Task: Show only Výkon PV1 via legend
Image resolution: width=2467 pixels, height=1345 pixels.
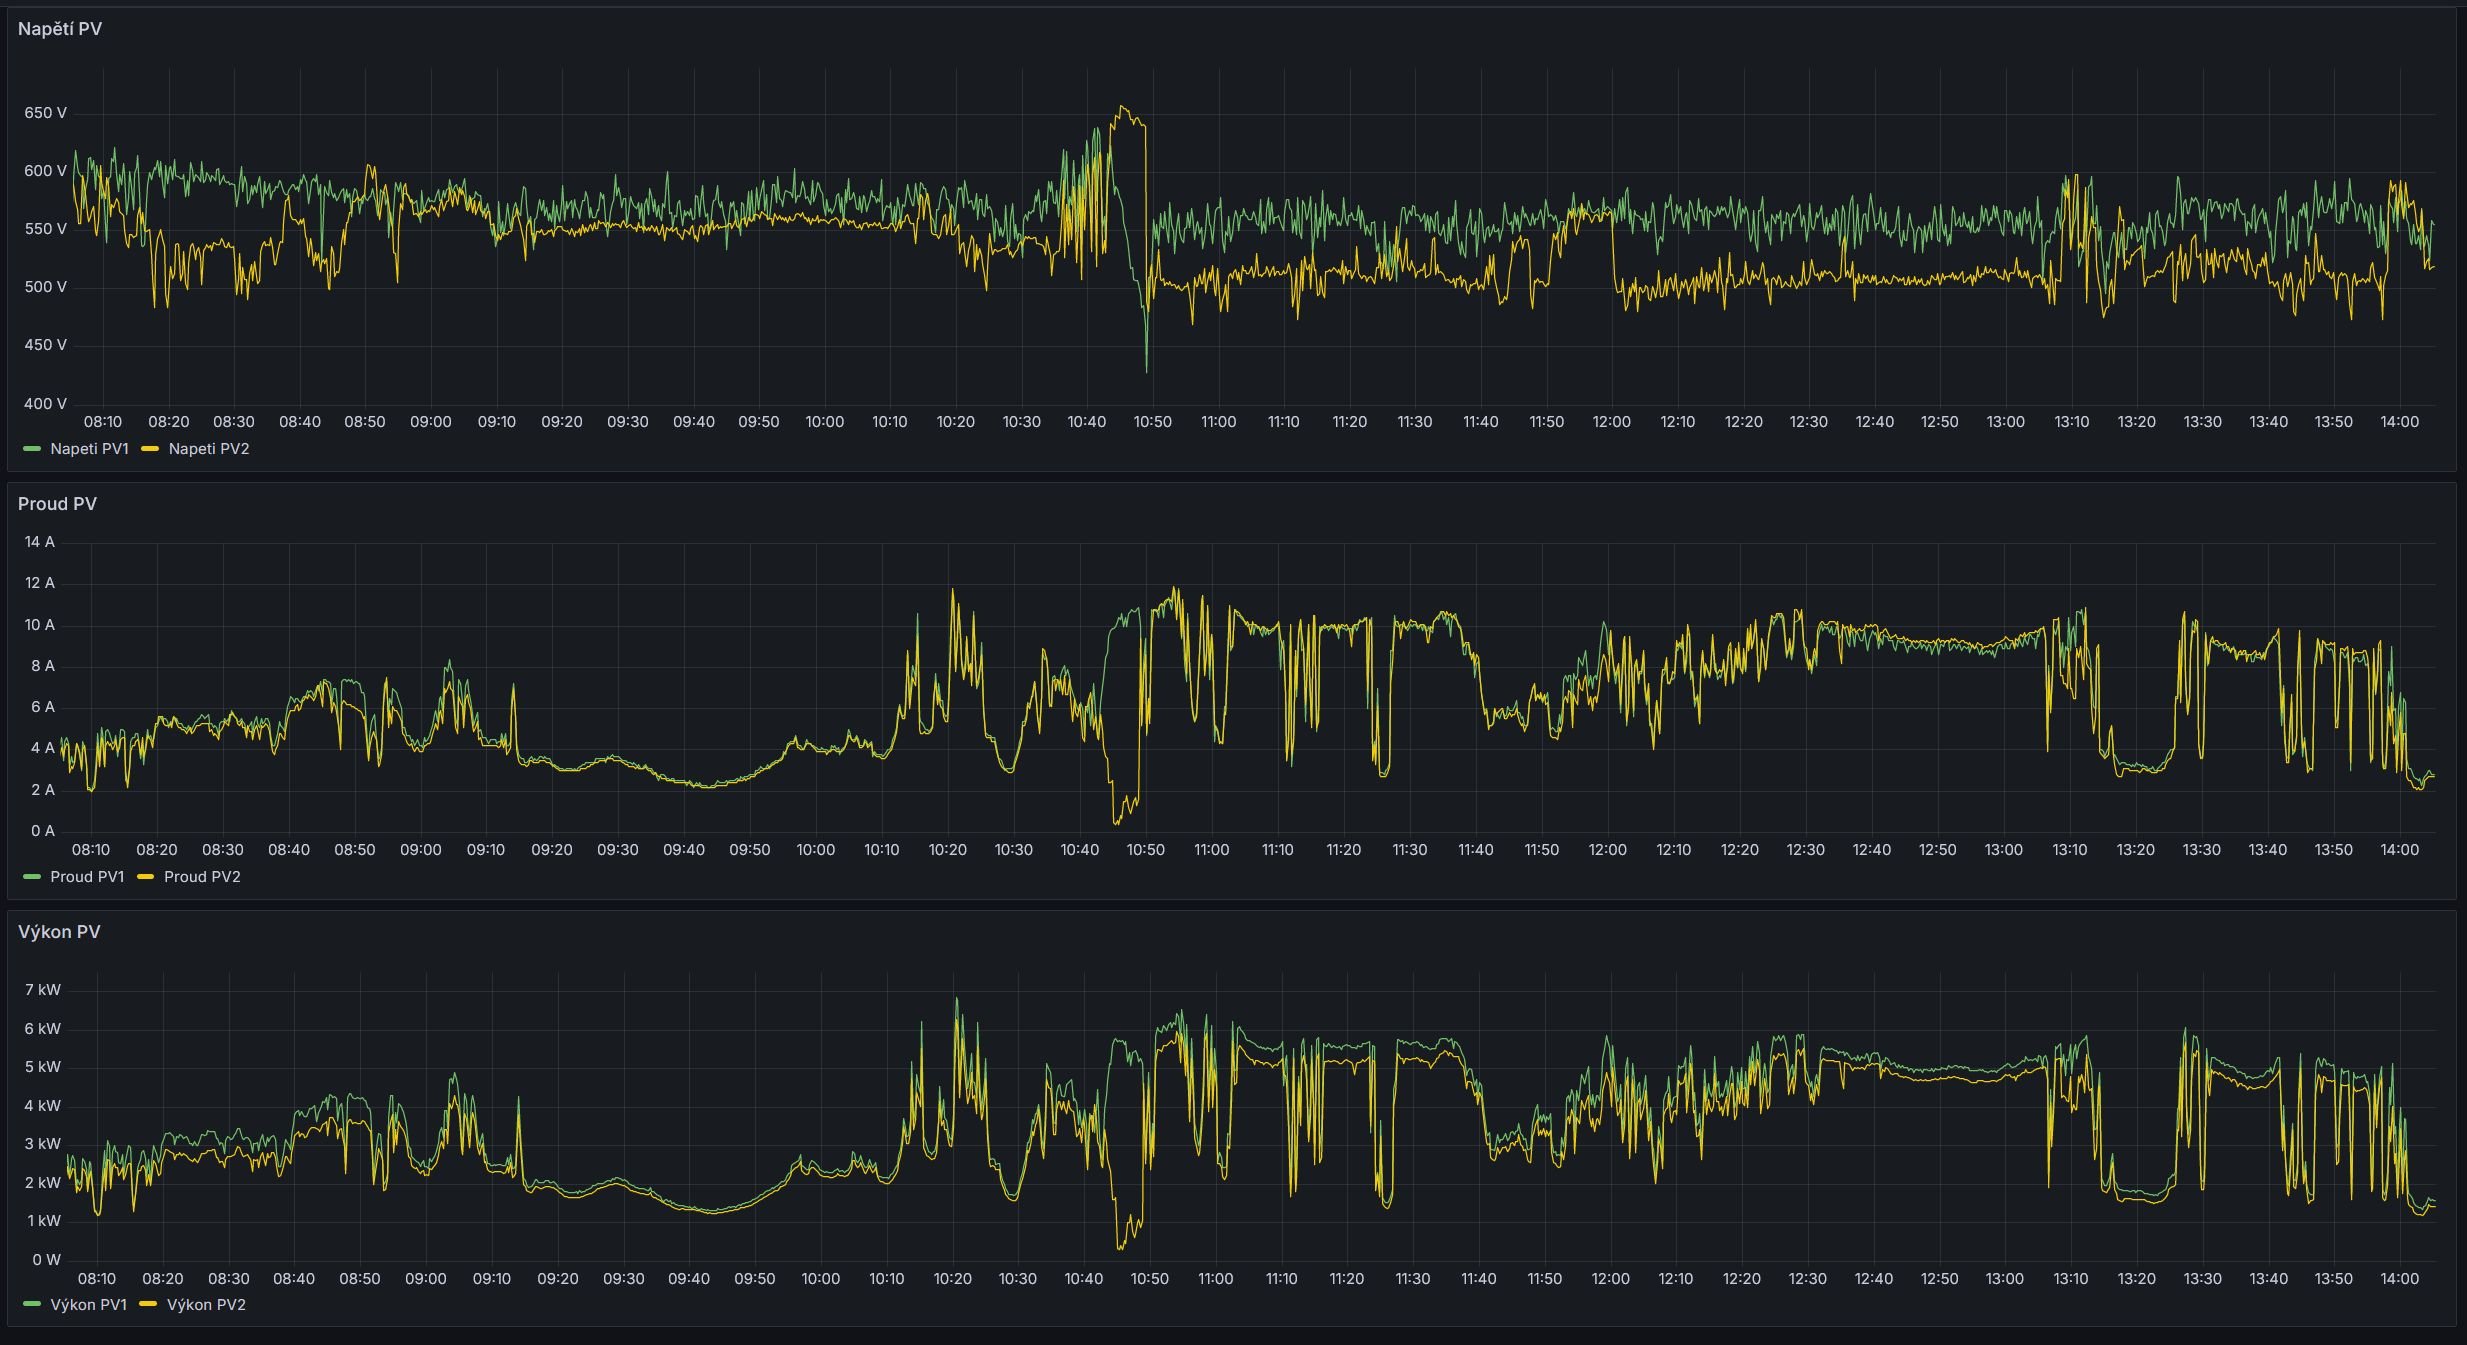Action: (x=88, y=1305)
